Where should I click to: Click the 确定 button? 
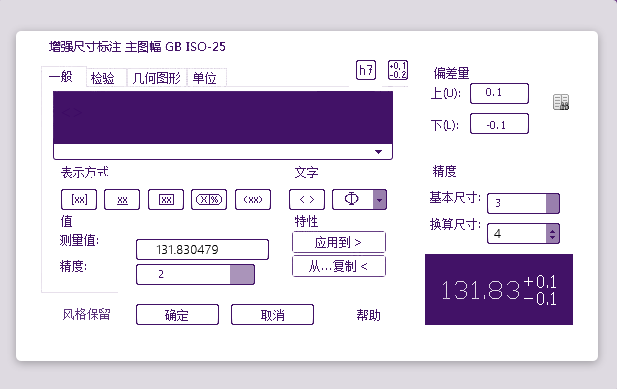(177, 315)
